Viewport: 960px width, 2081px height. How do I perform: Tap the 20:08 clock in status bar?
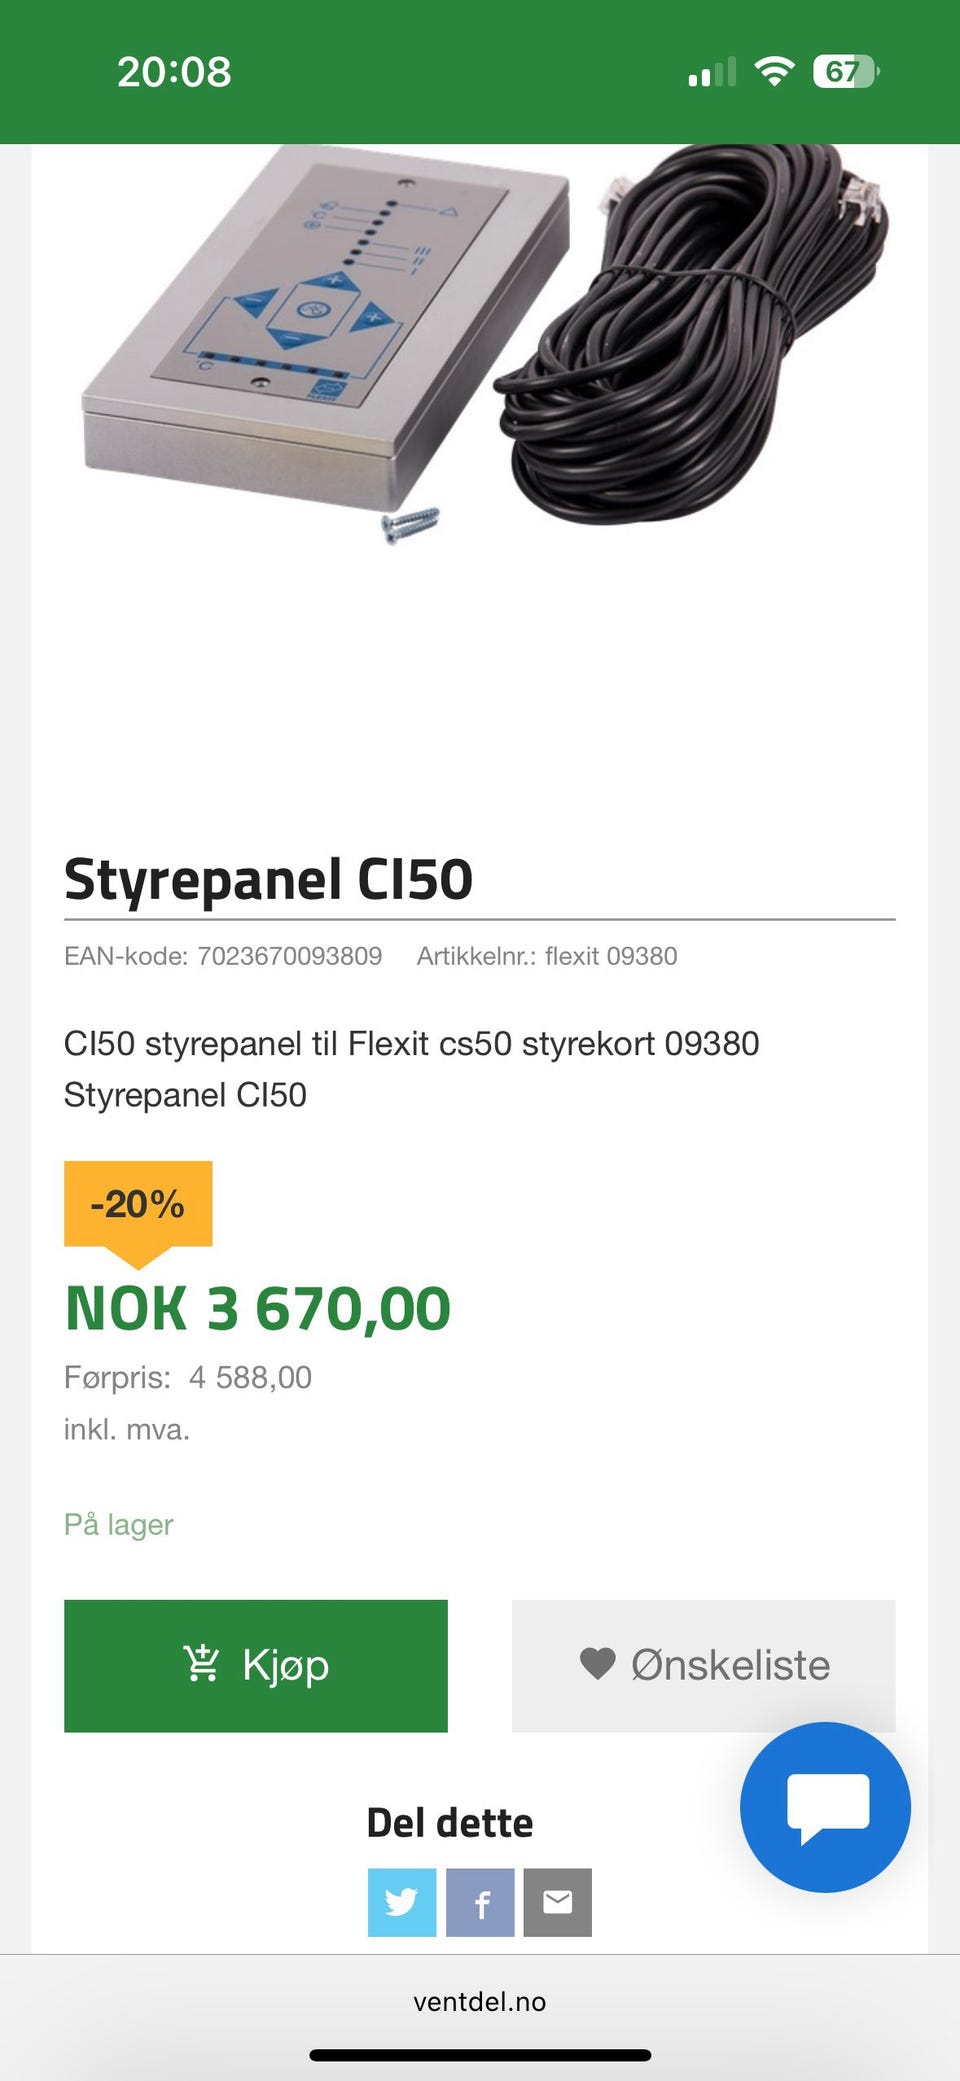pos(174,72)
